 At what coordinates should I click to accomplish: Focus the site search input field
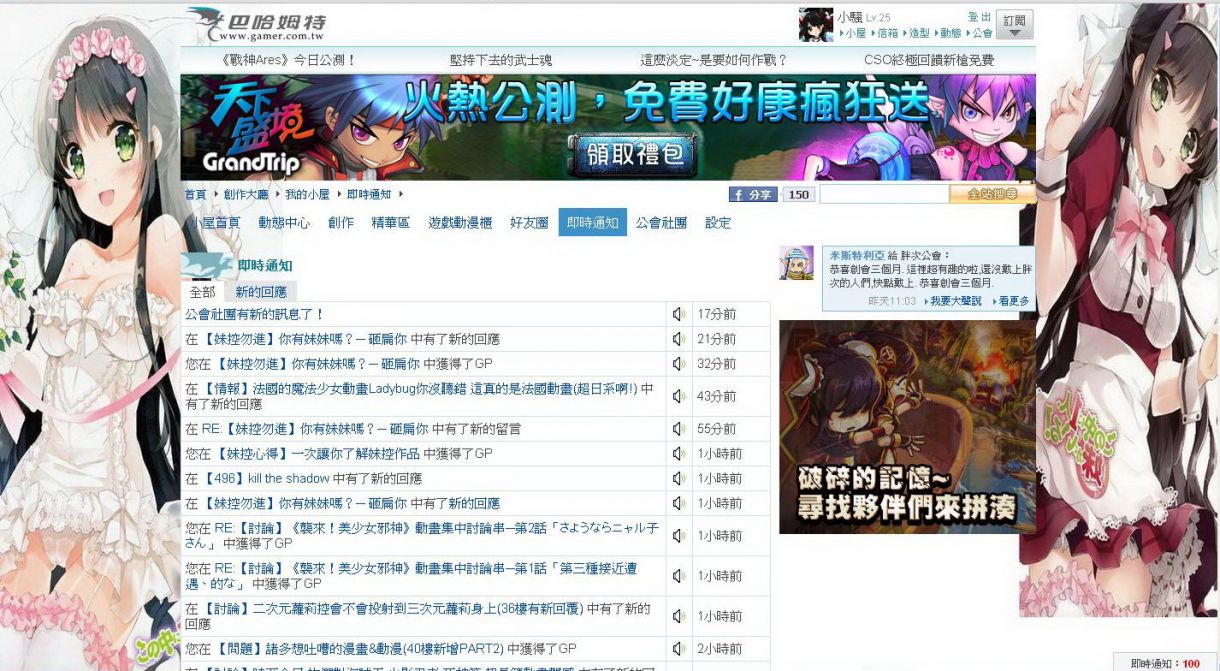pos(884,194)
